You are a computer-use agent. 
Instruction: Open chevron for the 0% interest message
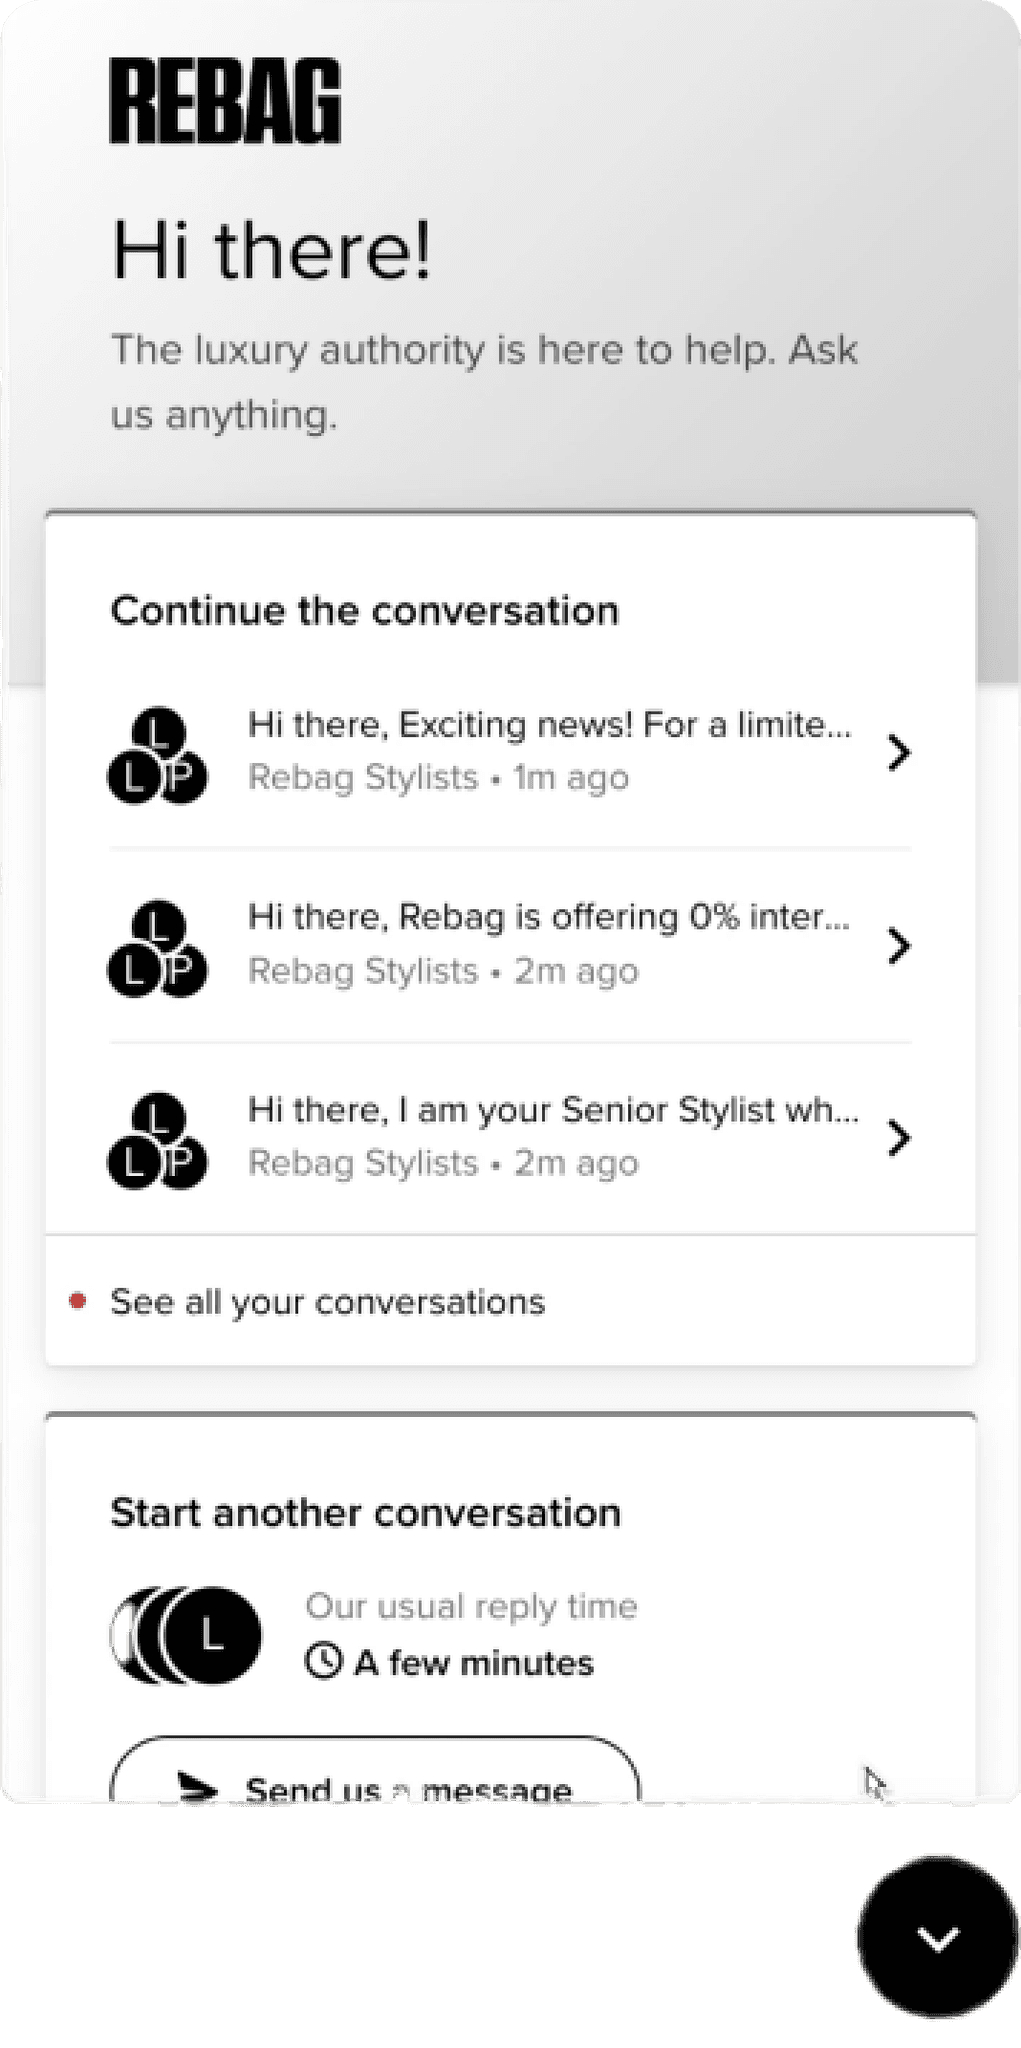pos(899,945)
